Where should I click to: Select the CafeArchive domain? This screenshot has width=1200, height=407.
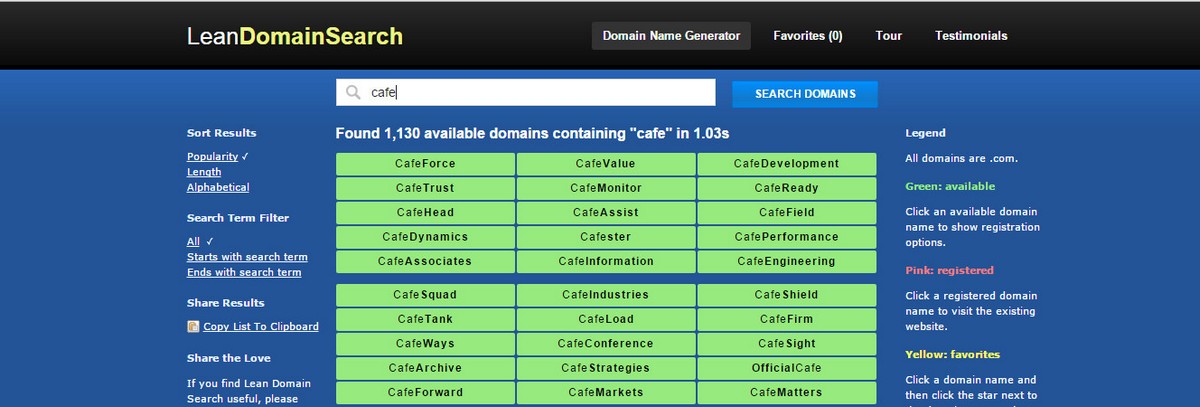425,368
